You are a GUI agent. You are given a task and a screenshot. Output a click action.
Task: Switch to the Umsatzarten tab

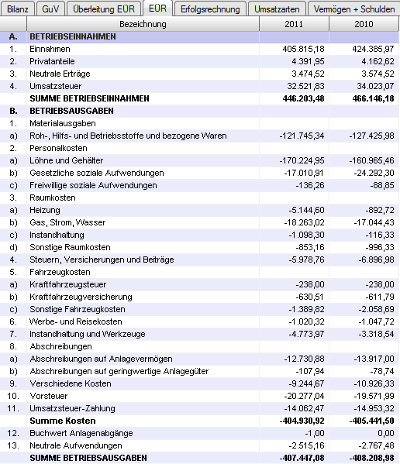277,9
